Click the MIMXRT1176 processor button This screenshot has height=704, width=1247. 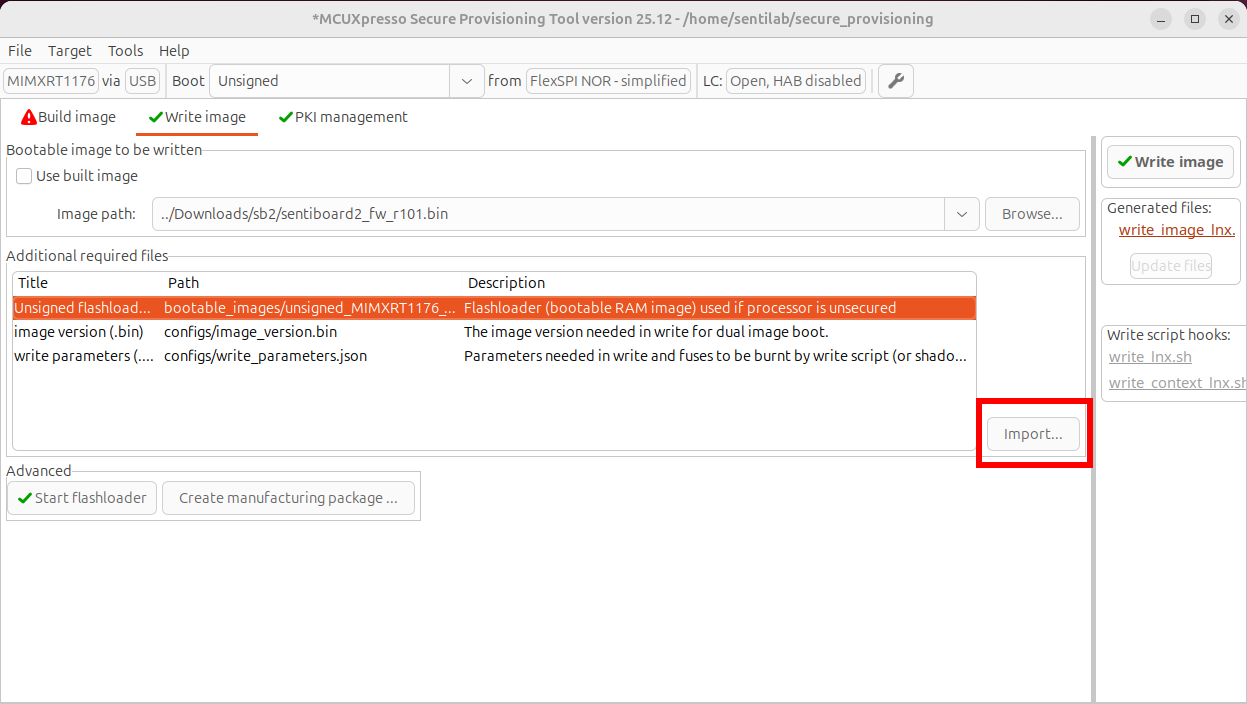point(51,81)
